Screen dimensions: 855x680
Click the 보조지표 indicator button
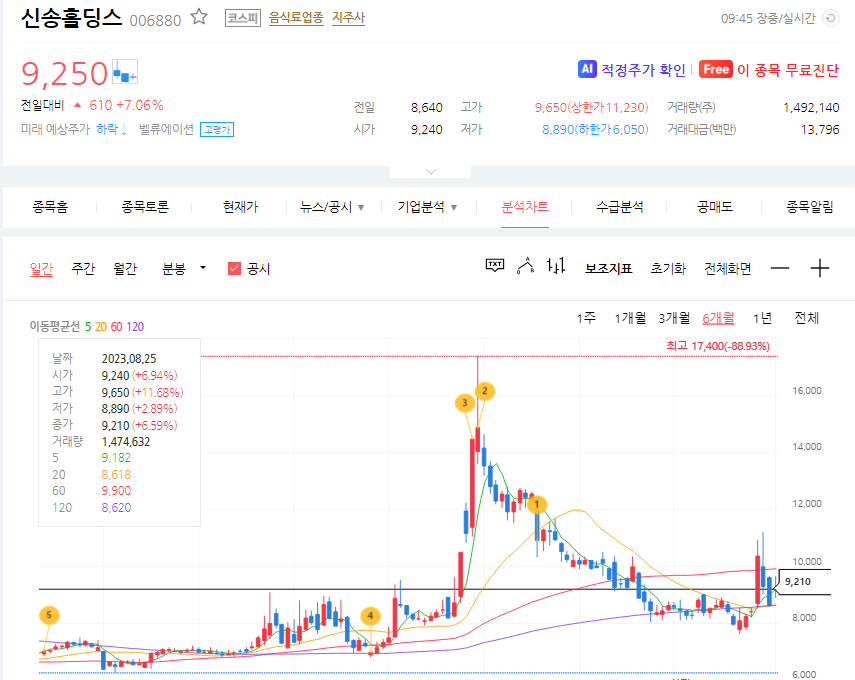tap(606, 268)
